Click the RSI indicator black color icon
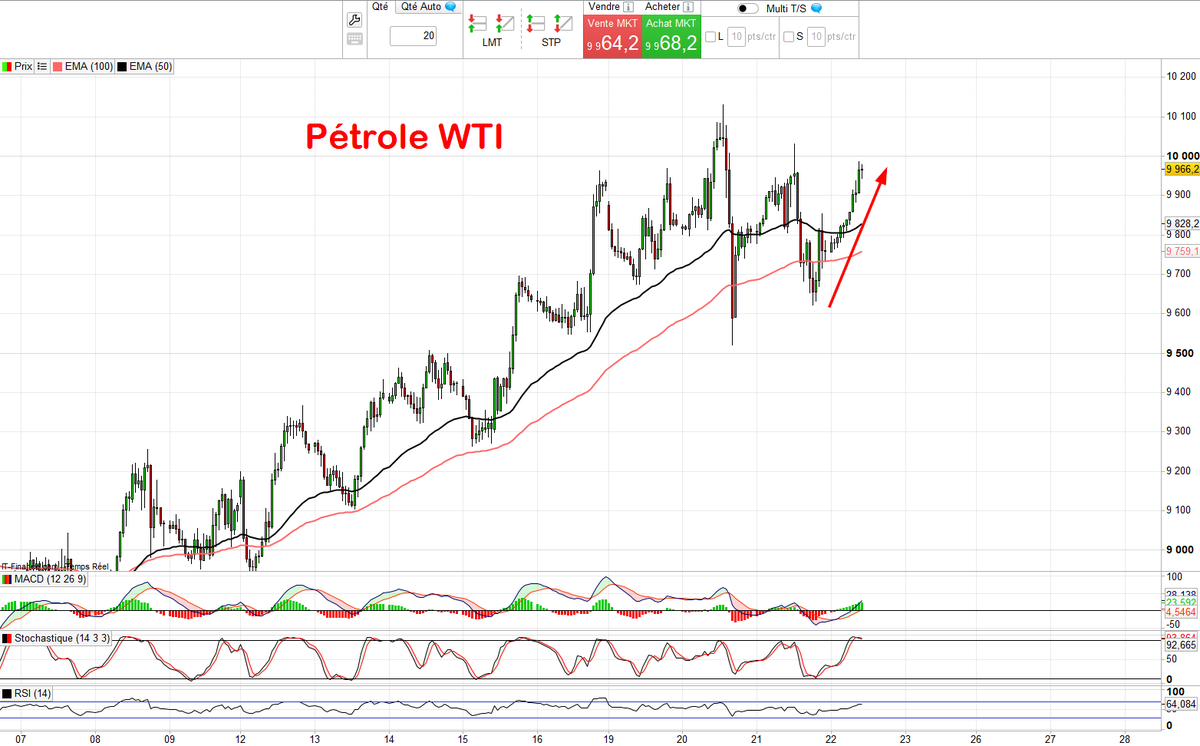1200x746 pixels. click(x=7, y=693)
